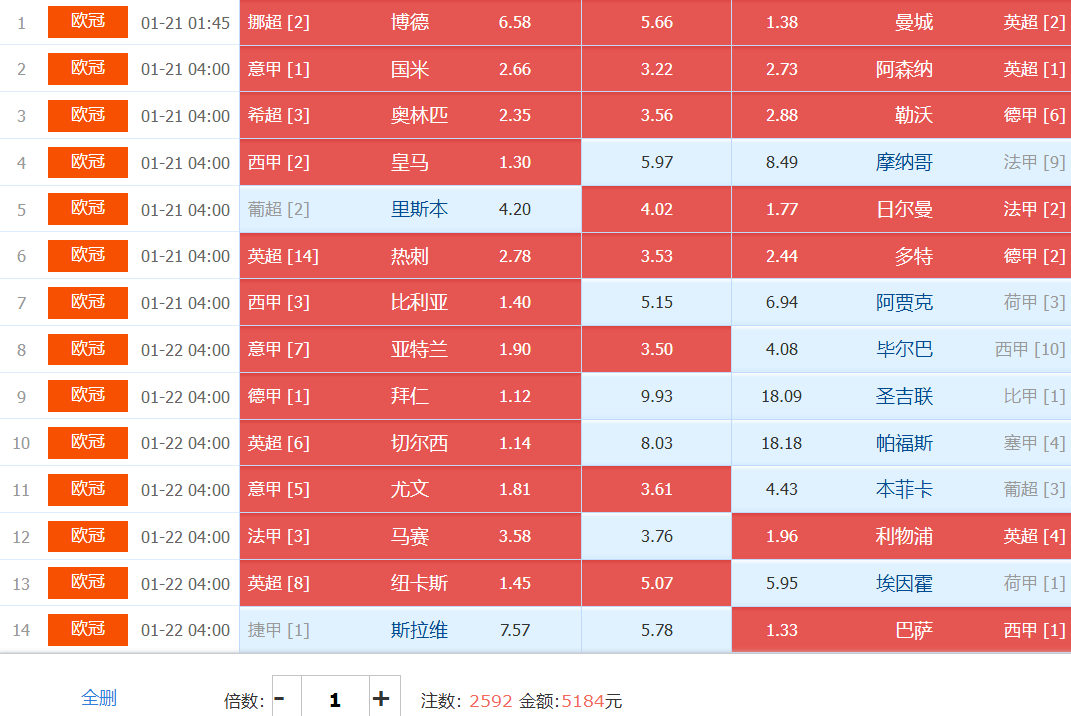This screenshot has width=1071, height=716.
Task: Click 欧冠 league tag in row 14
Action: (88, 630)
